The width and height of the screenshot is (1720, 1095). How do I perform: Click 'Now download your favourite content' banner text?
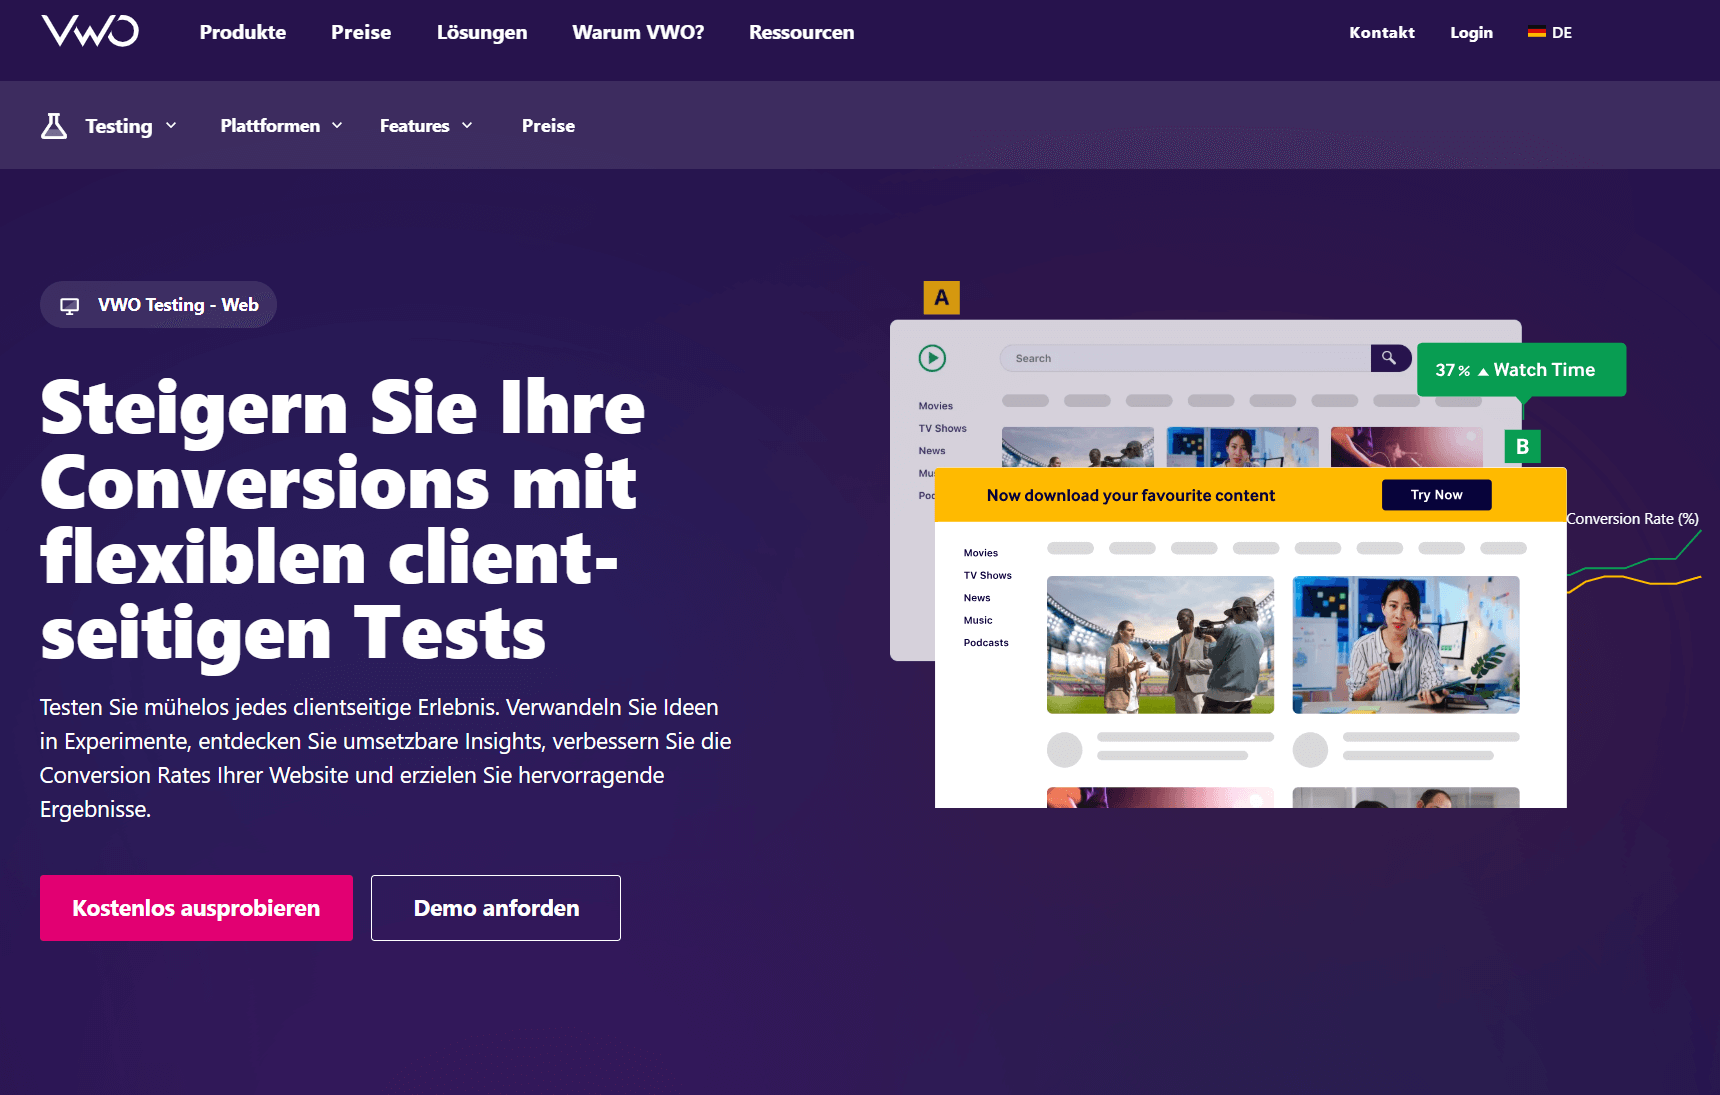[x=1131, y=495]
